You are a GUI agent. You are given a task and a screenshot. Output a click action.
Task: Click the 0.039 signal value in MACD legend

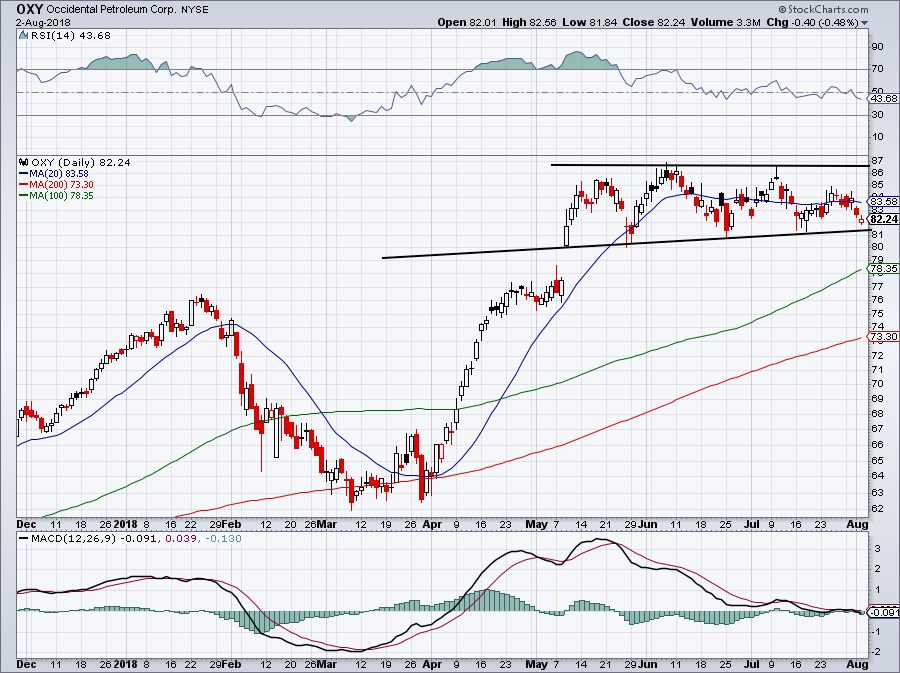[x=179, y=539]
